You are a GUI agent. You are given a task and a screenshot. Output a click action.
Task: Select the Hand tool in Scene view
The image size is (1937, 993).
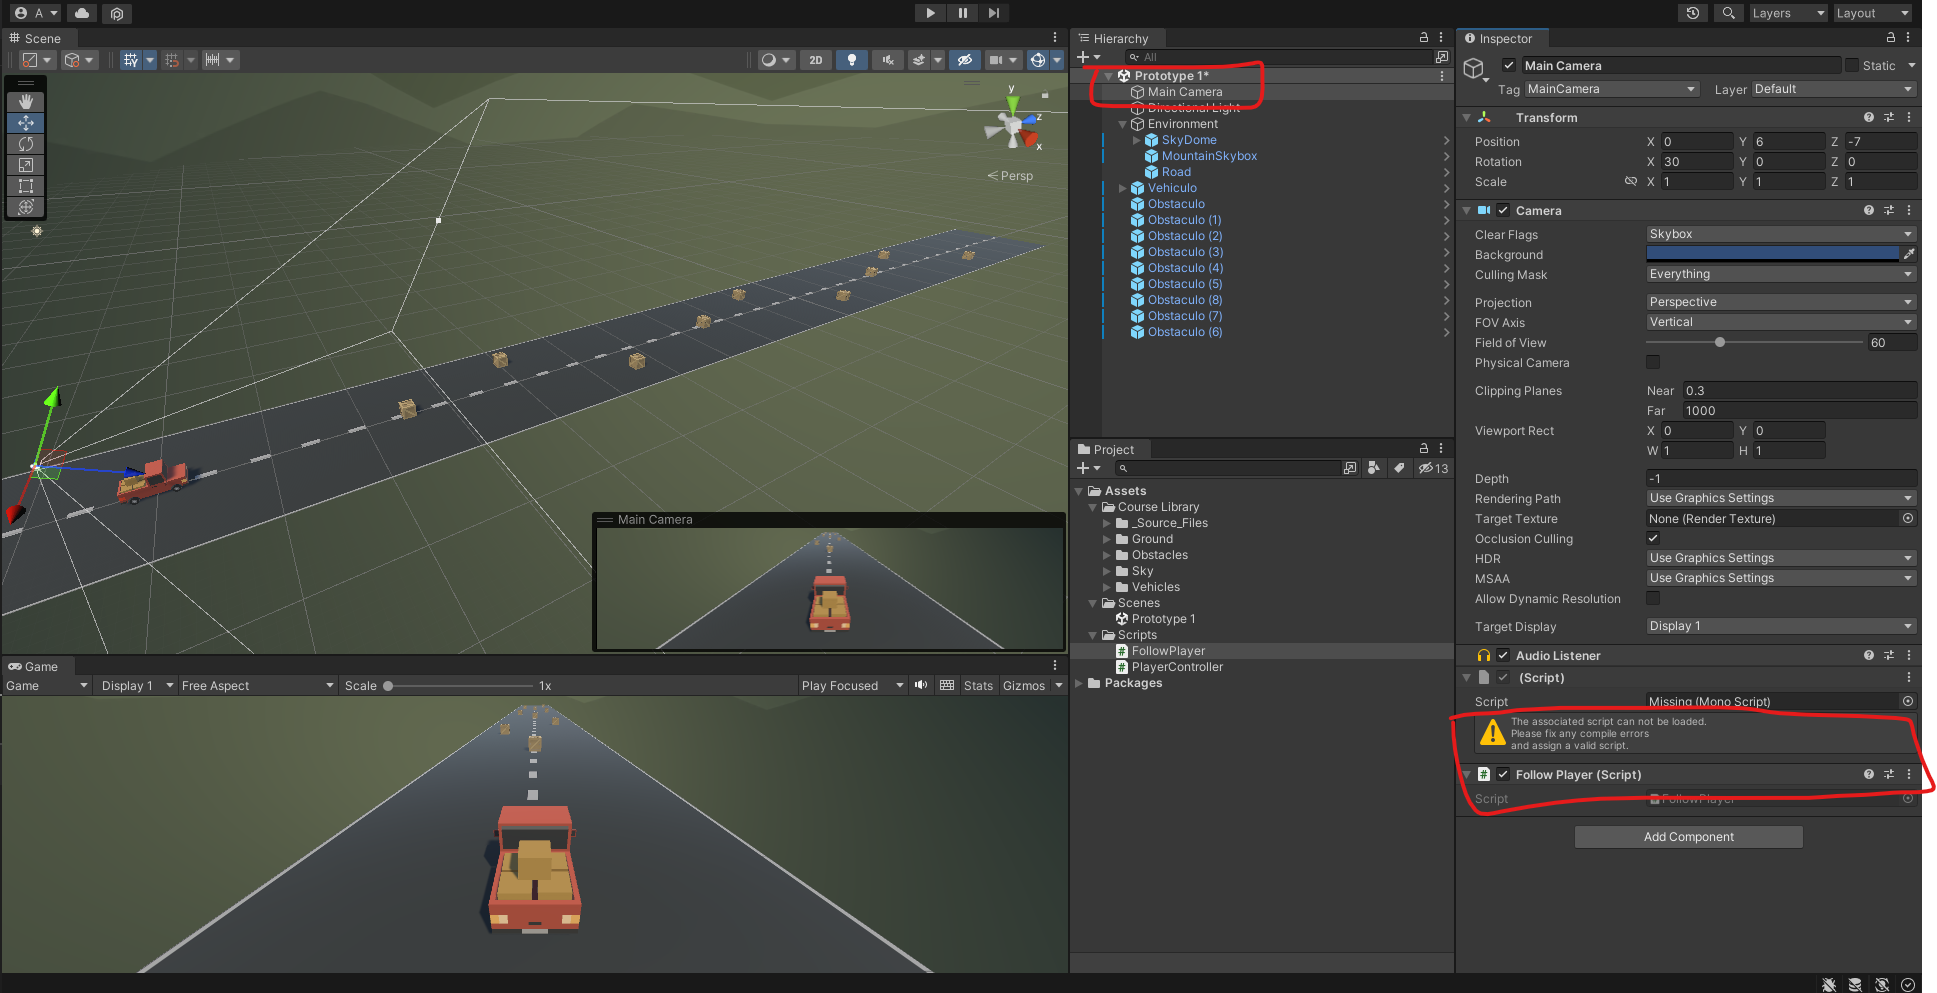[x=26, y=102]
